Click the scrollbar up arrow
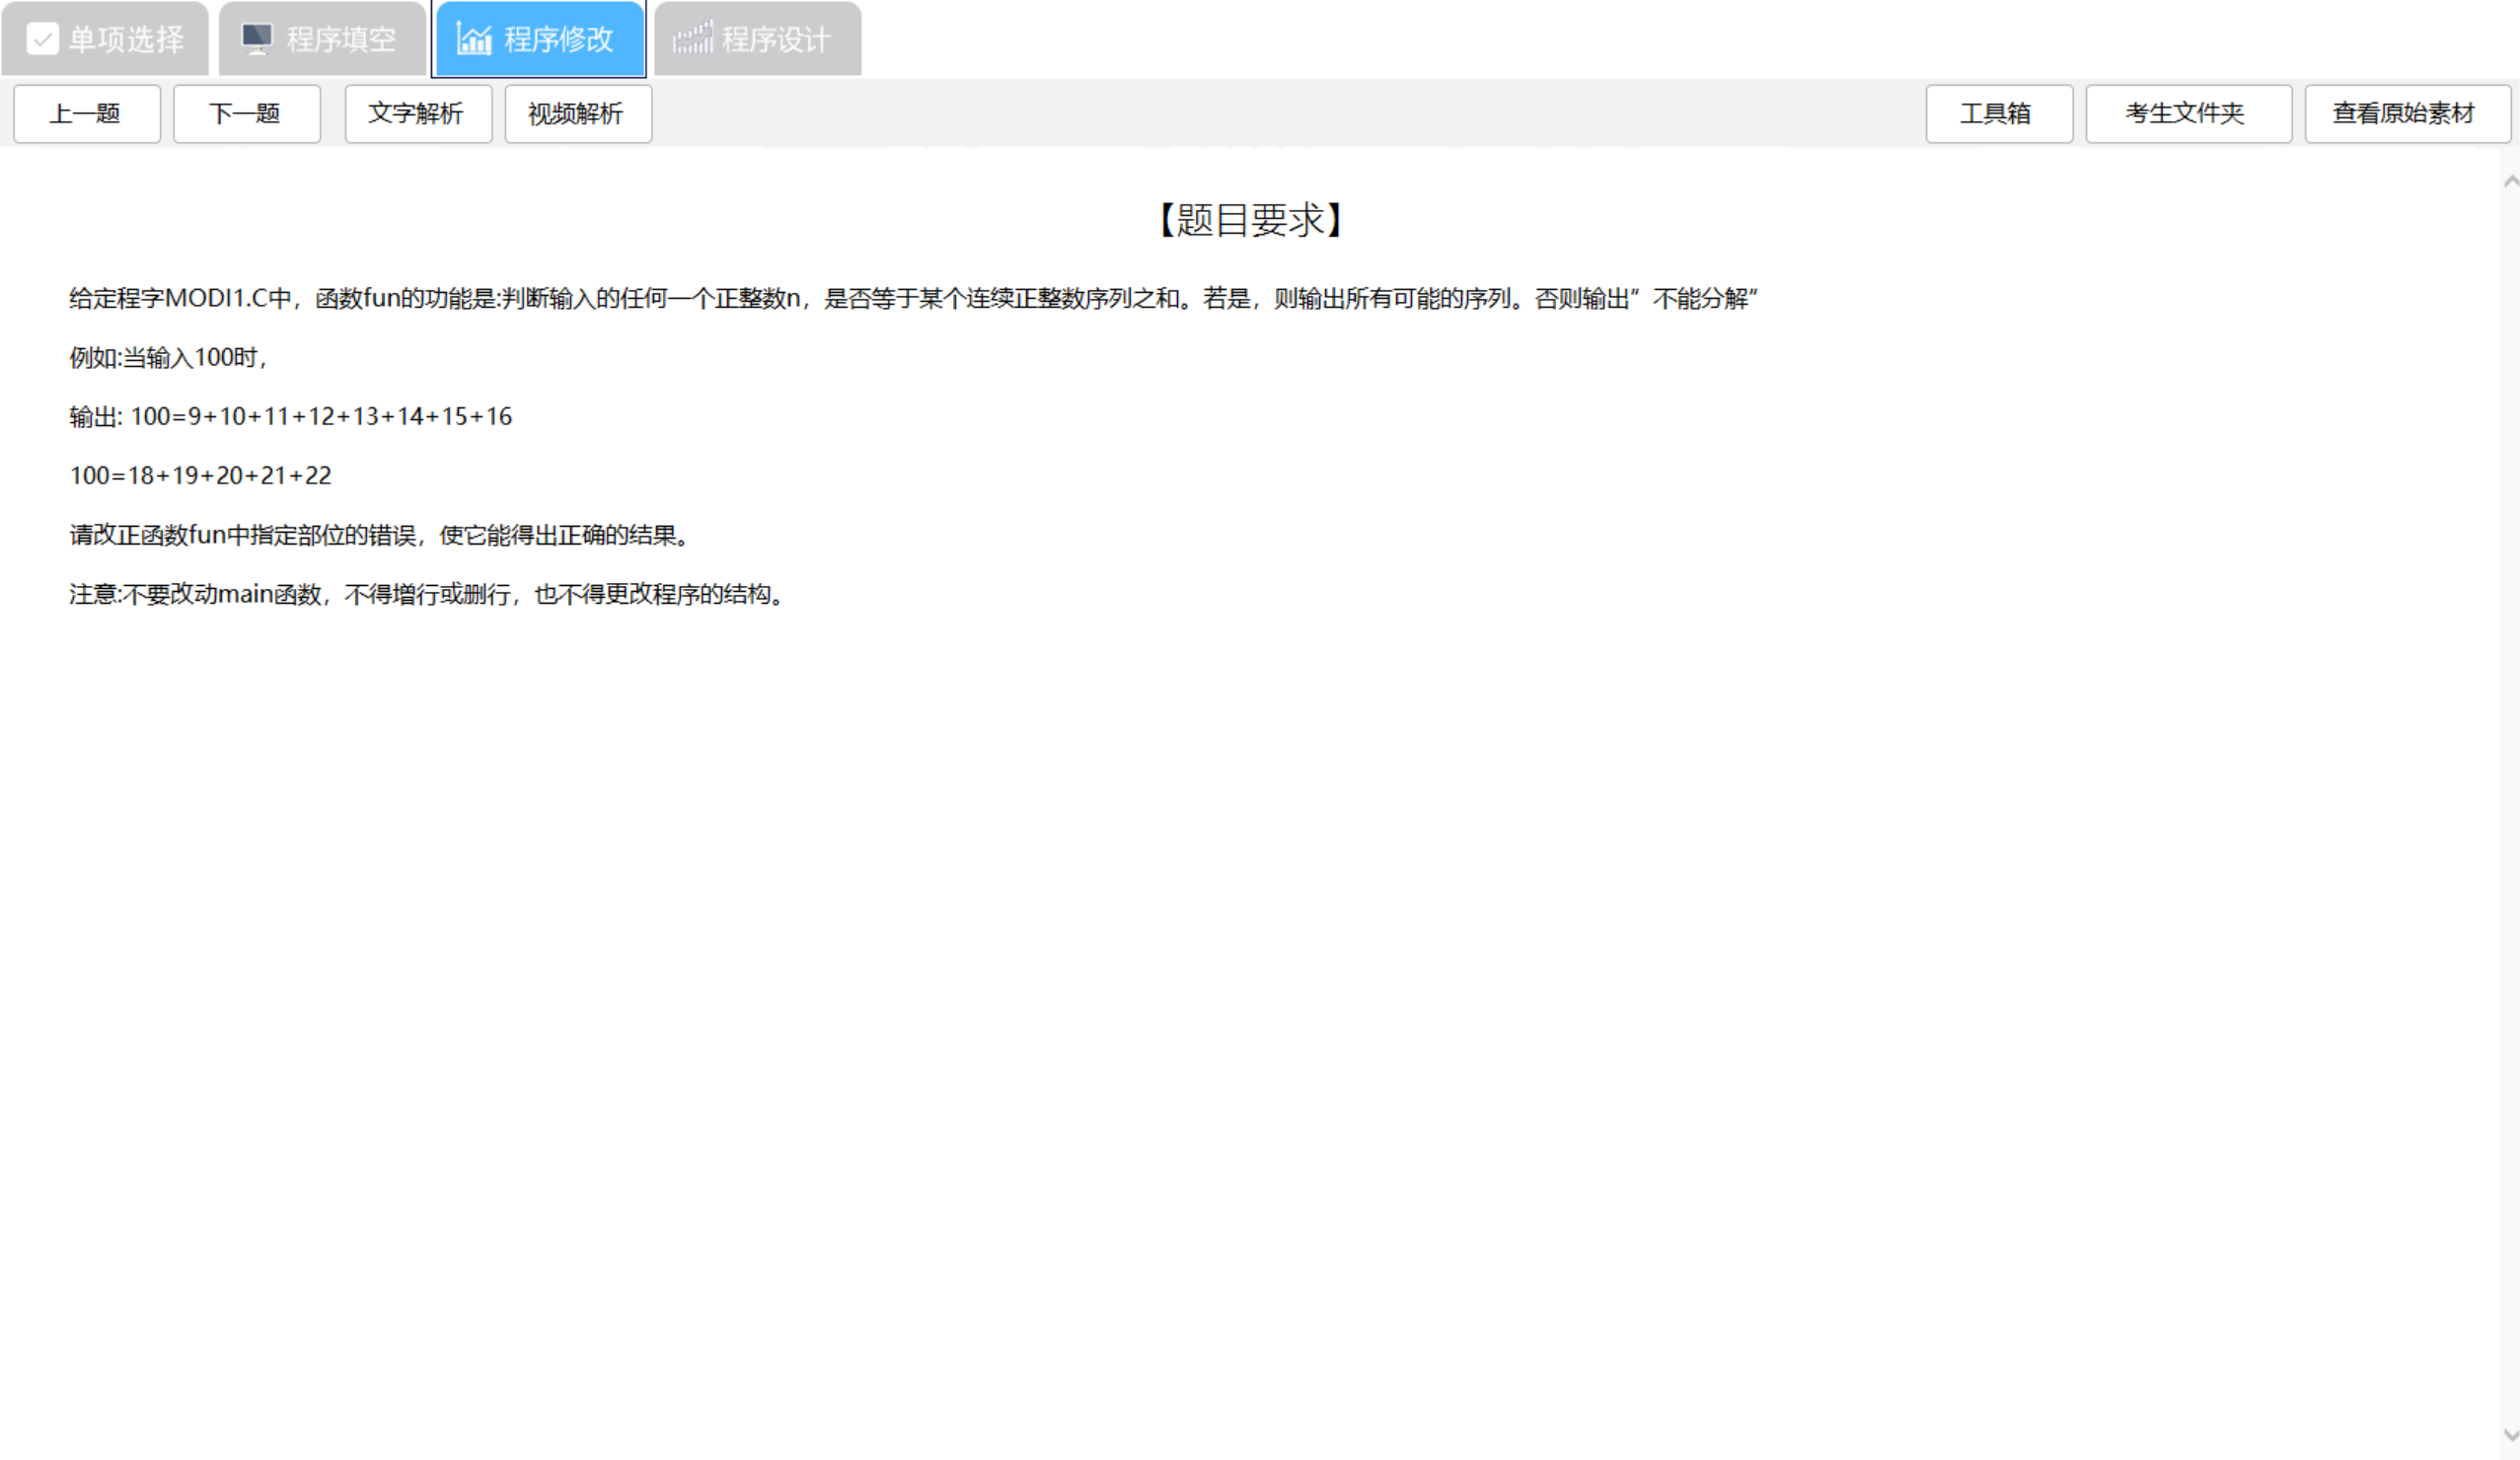The width and height of the screenshot is (2520, 1460). pos(2510,182)
